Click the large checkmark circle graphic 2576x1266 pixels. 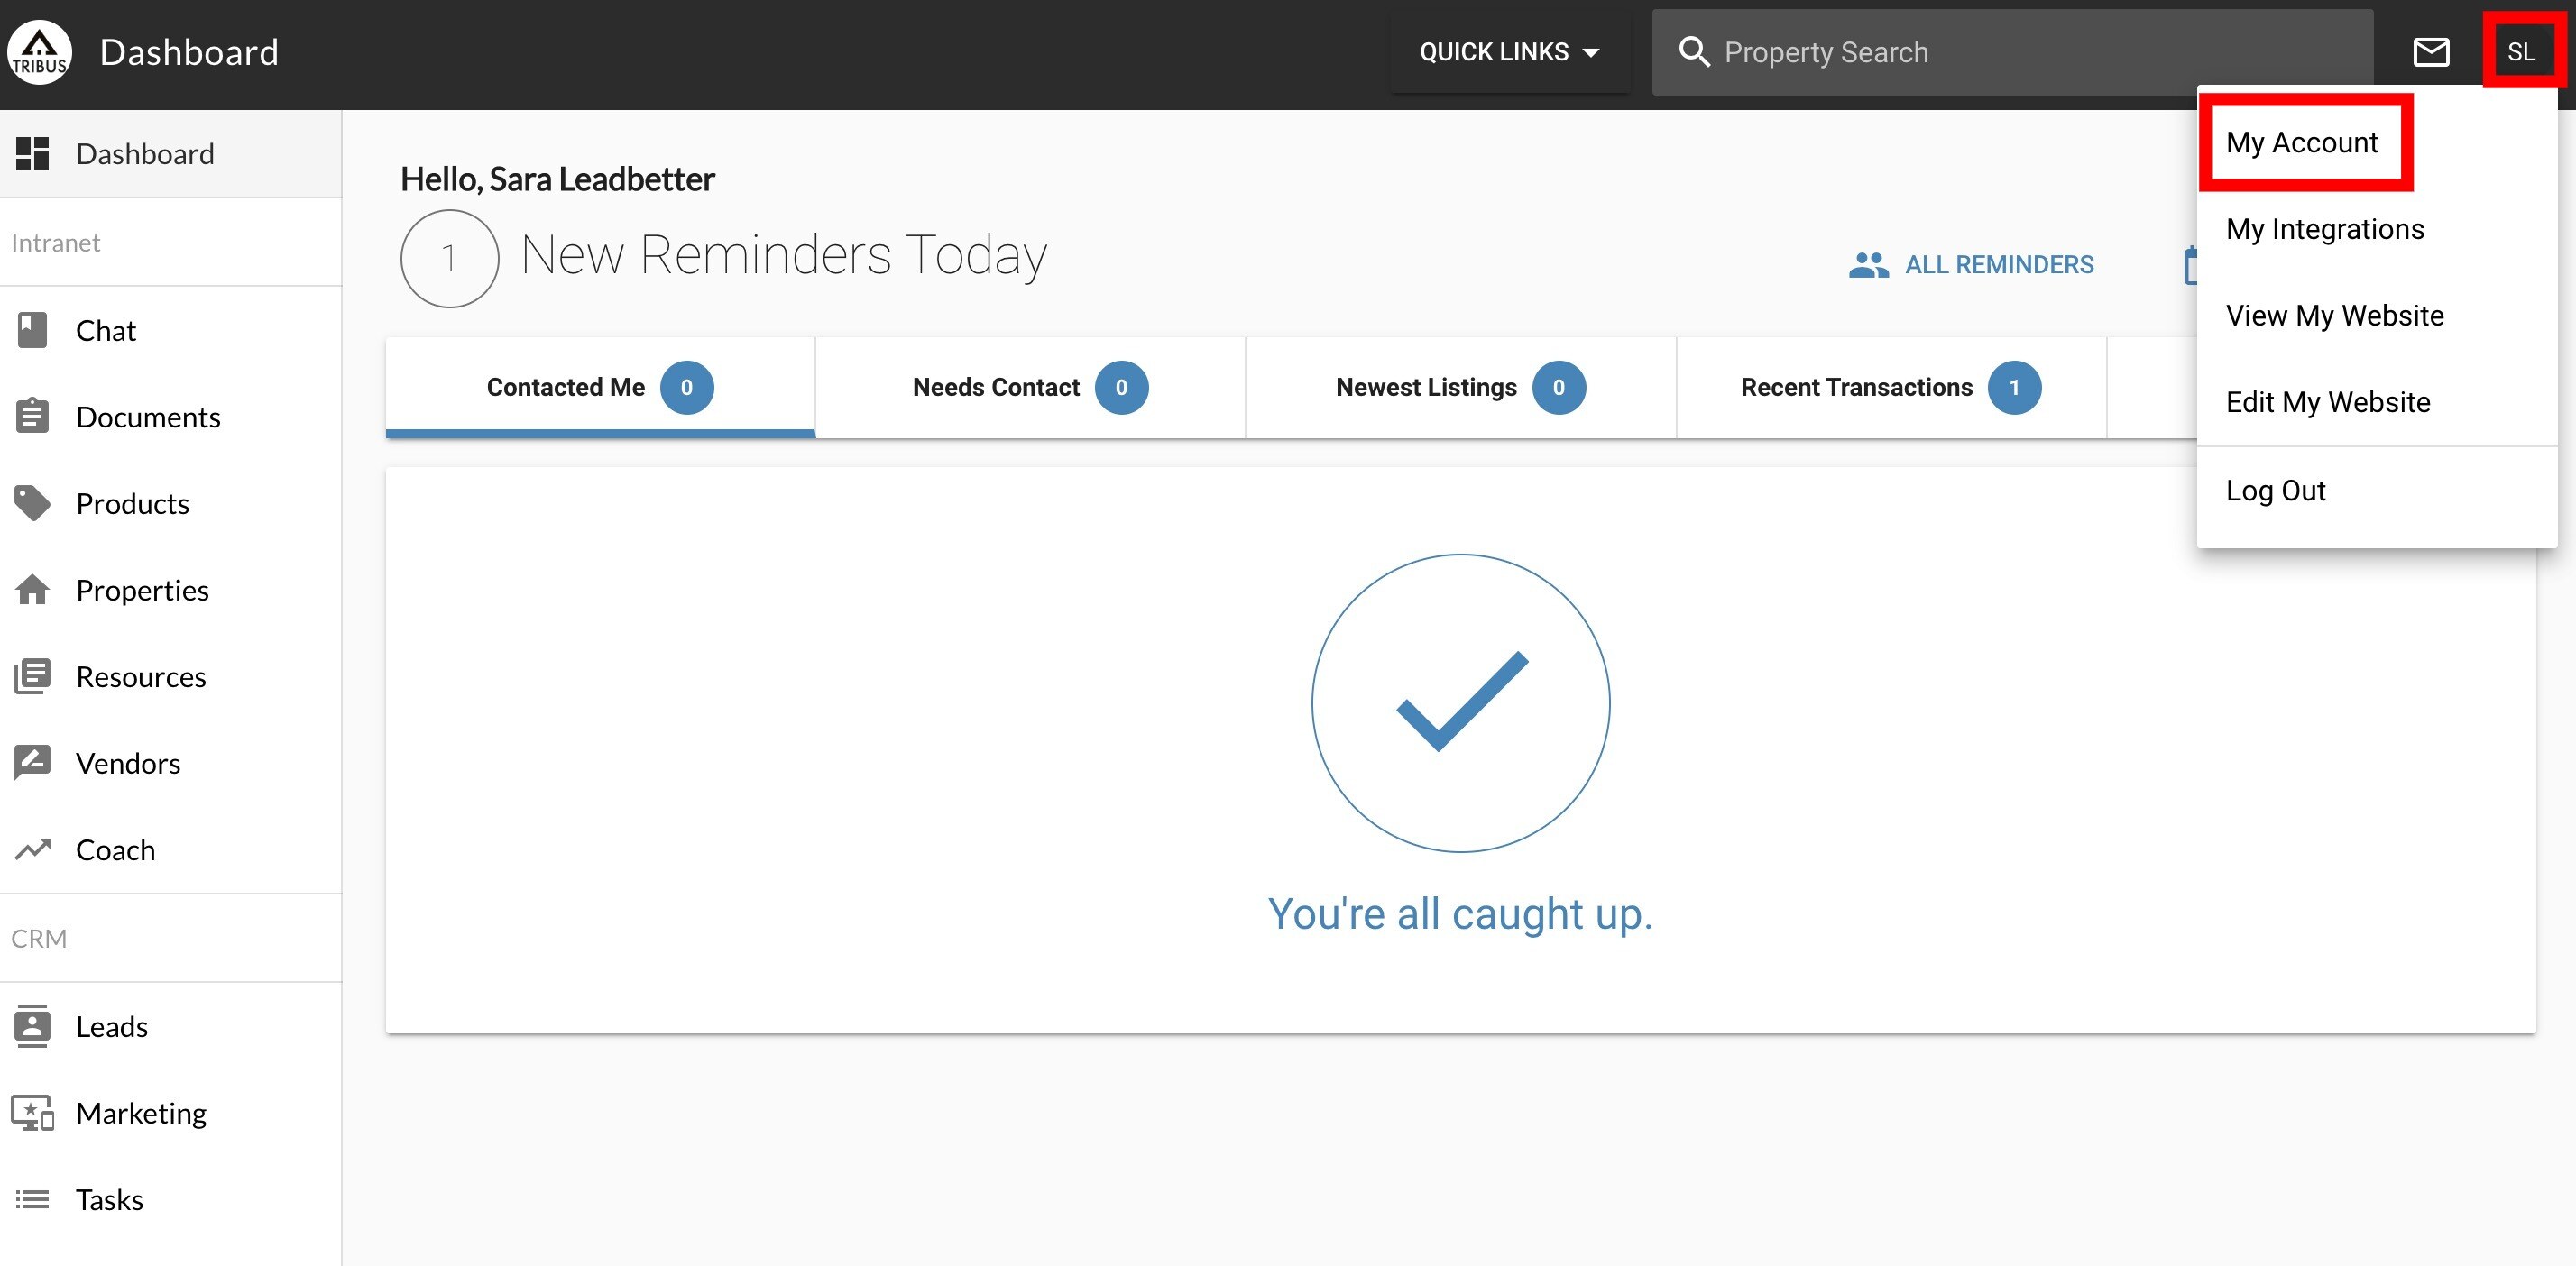click(x=1460, y=703)
